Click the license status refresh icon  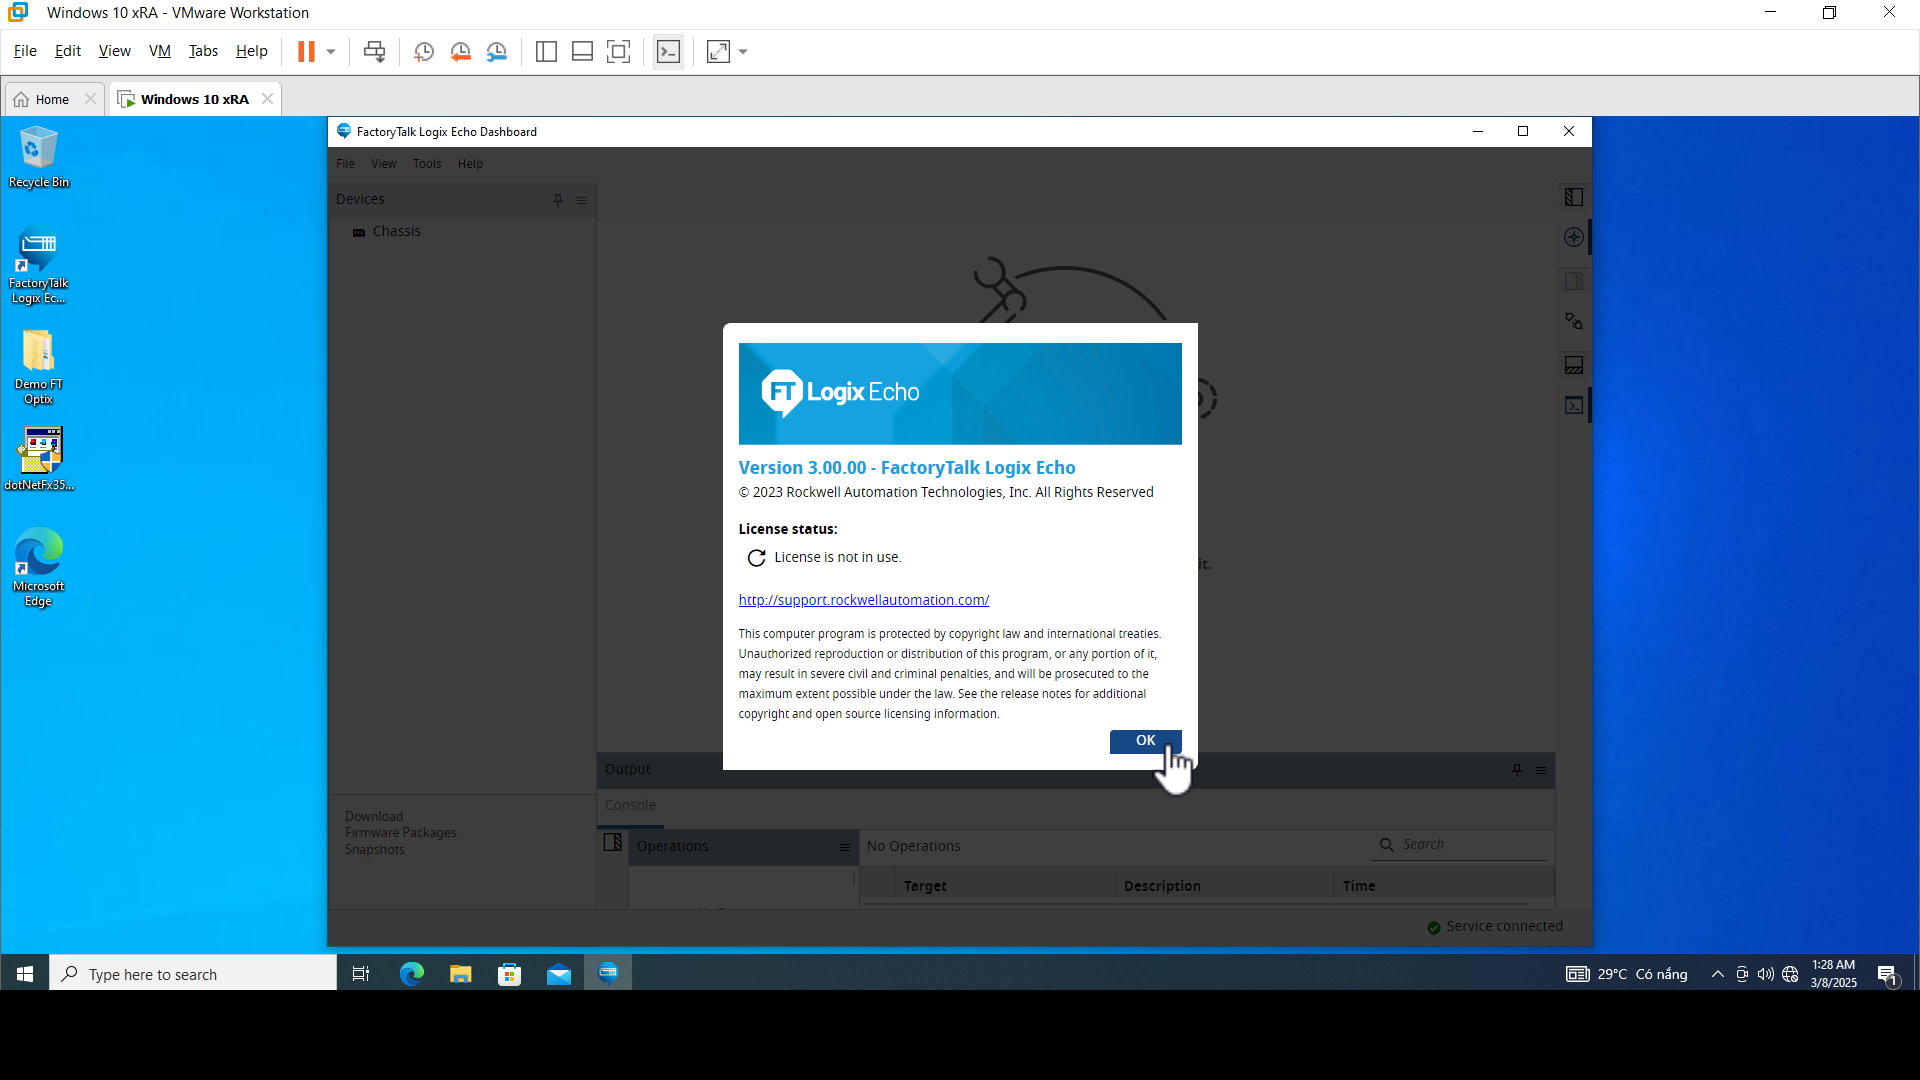756,558
